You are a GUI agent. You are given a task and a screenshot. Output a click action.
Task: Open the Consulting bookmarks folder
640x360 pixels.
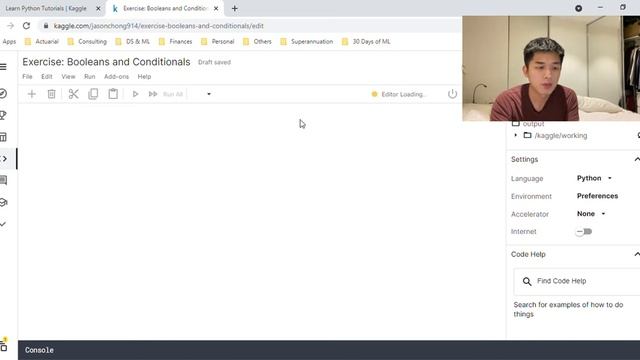pos(87,42)
